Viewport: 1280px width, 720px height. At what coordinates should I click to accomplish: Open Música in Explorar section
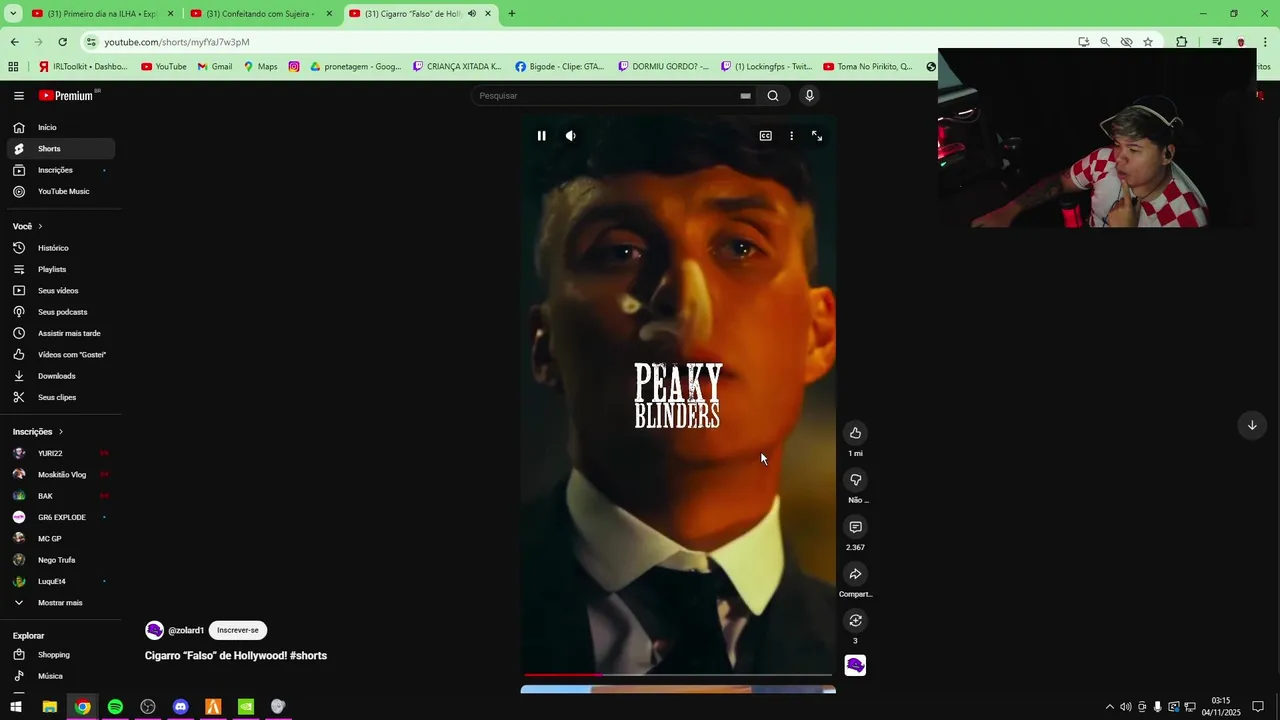pyautogui.click(x=60, y=676)
